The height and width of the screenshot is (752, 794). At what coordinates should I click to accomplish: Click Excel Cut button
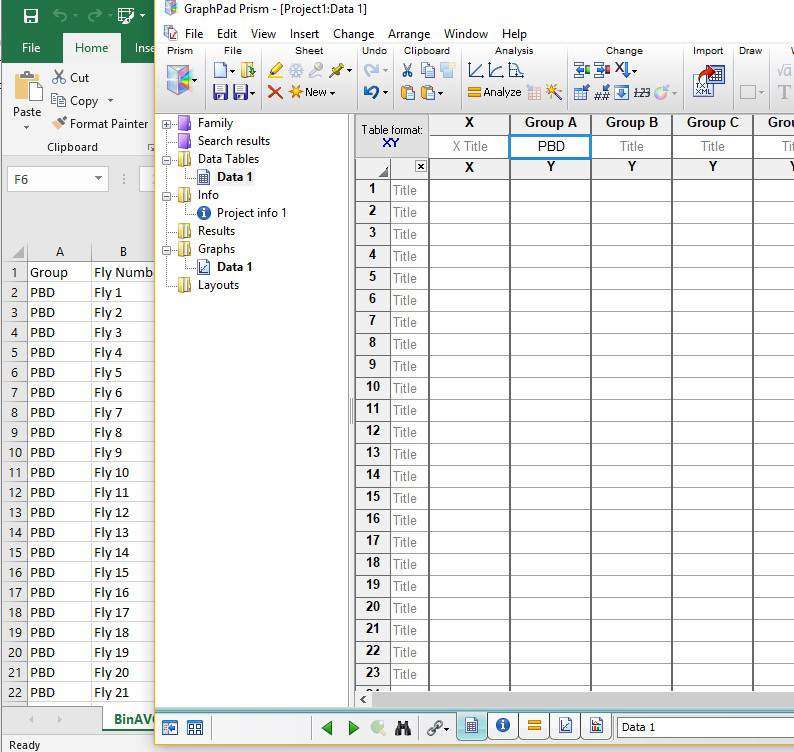tap(71, 77)
